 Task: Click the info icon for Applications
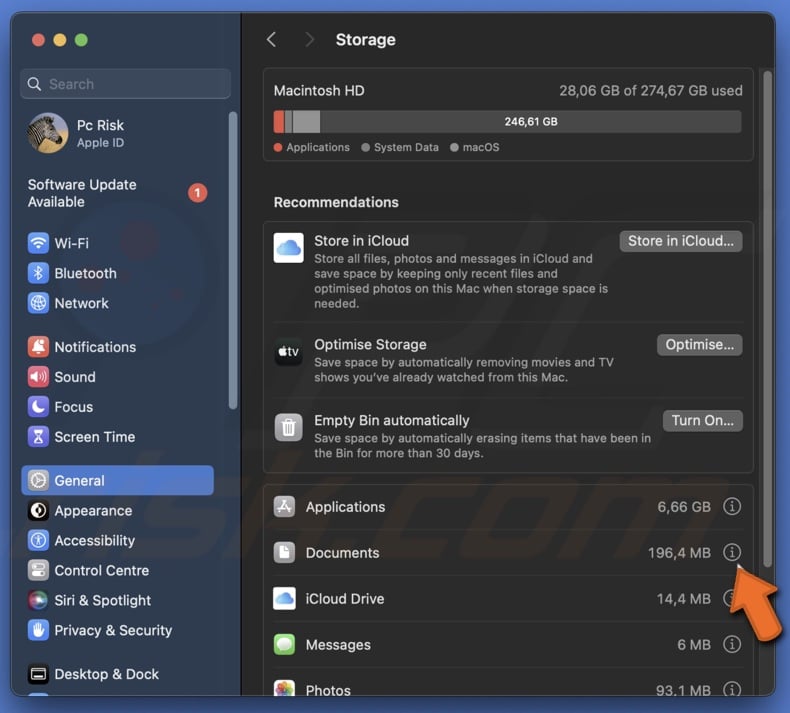click(732, 506)
